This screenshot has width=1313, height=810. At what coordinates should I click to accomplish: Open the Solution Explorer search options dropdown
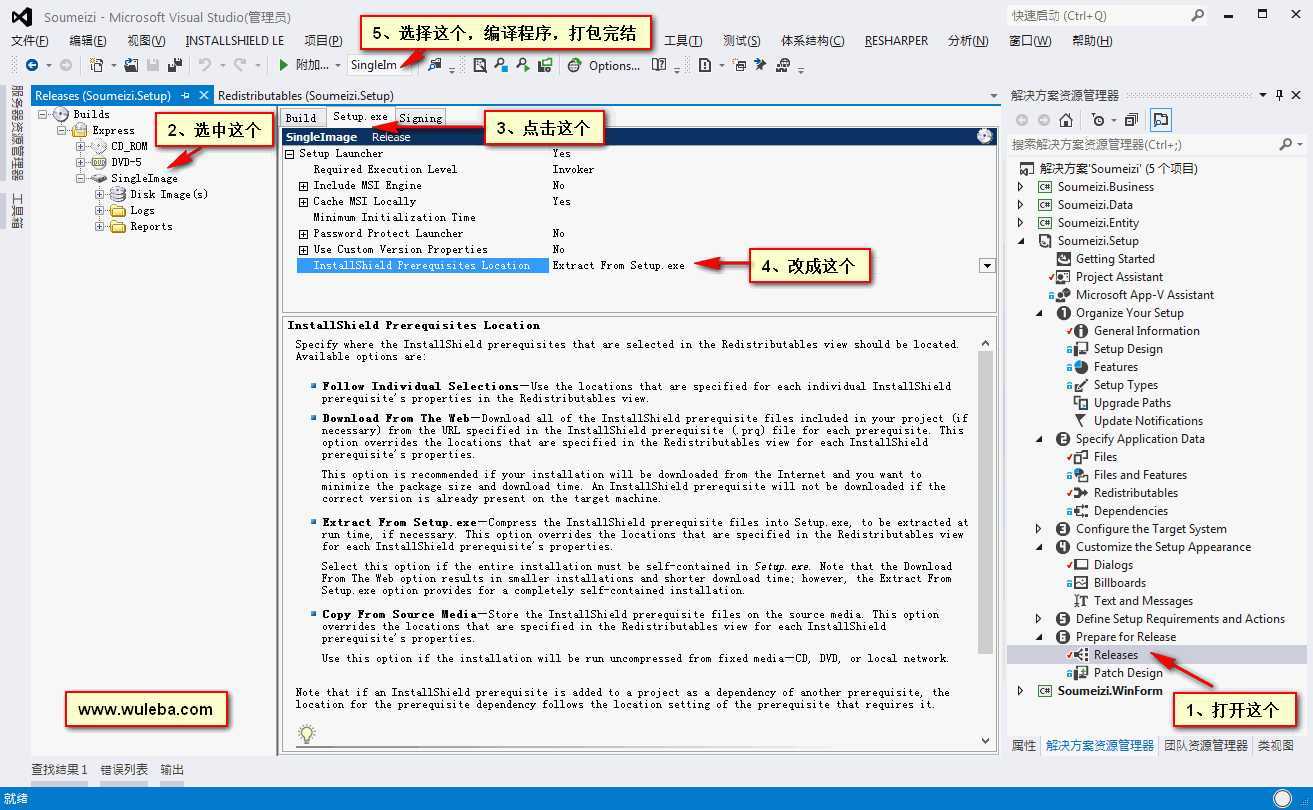(x=1299, y=145)
